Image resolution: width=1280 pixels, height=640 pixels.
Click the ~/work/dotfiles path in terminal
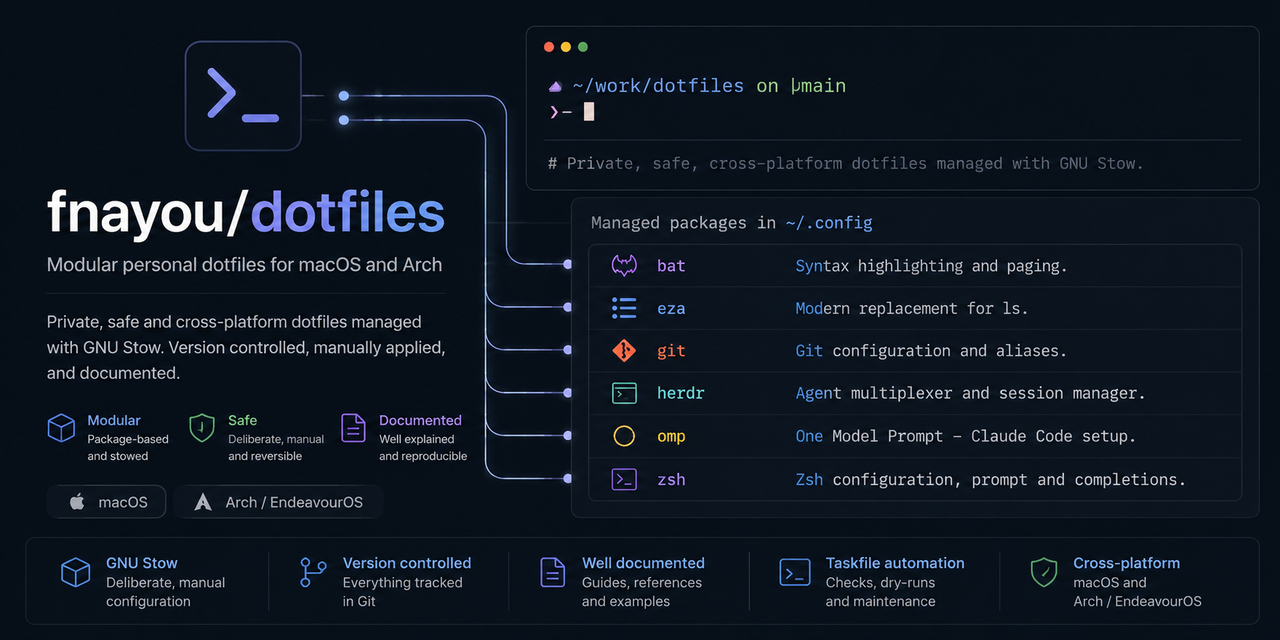coord(658,86)
